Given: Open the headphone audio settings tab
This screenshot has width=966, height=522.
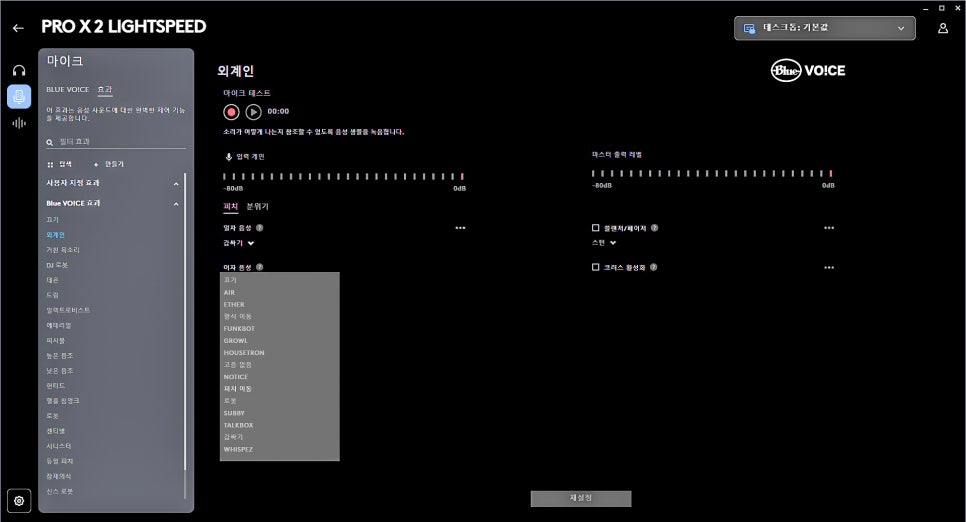Looking at the screenshot, I should (x=19, y=70).
